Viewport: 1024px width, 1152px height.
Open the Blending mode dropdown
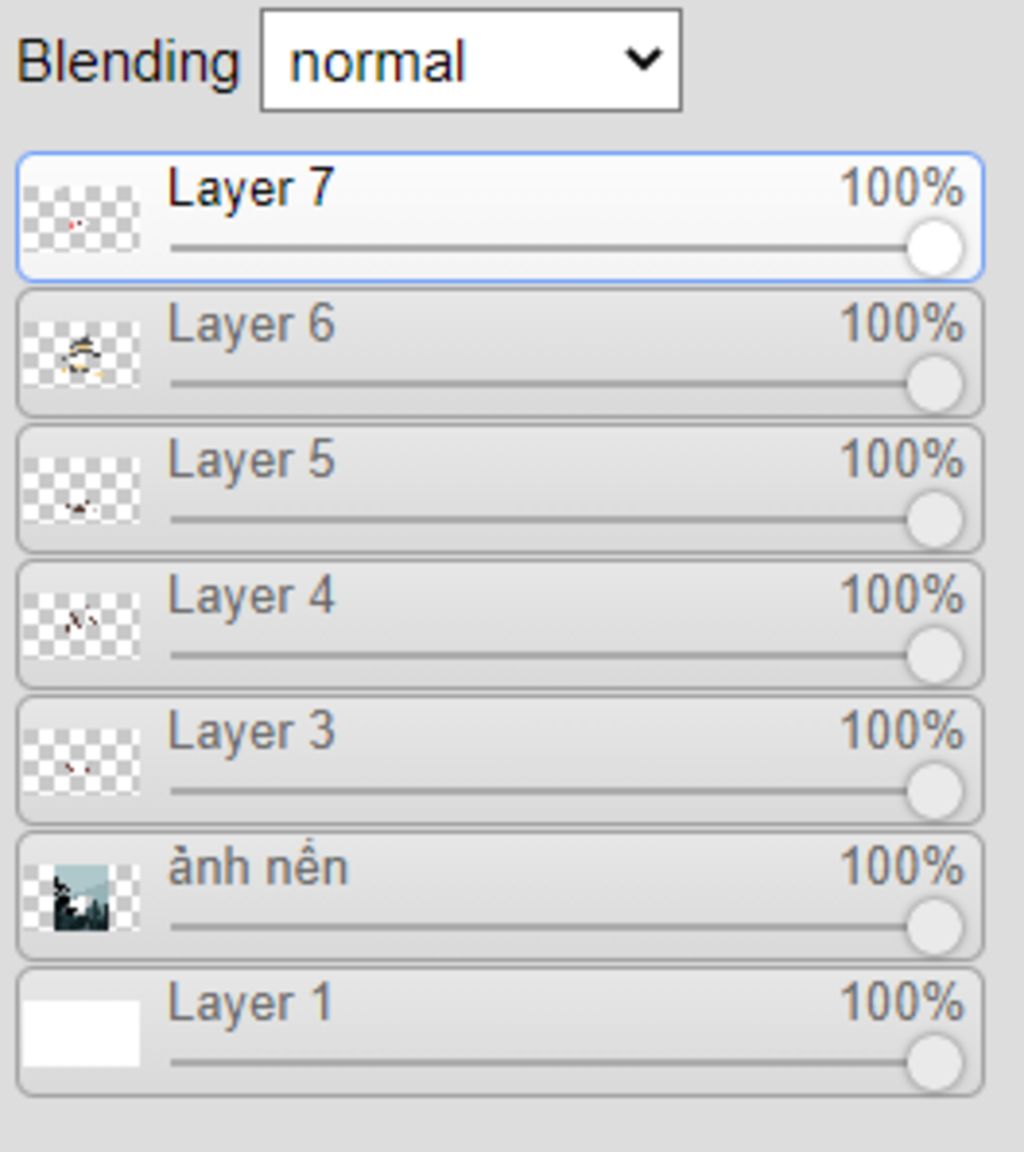click(x=471, y=60)
